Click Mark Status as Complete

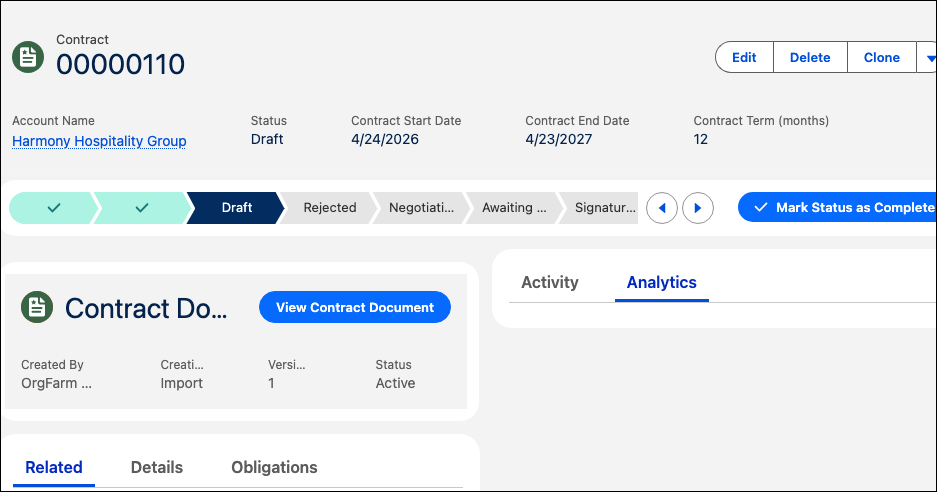[838, 207]
